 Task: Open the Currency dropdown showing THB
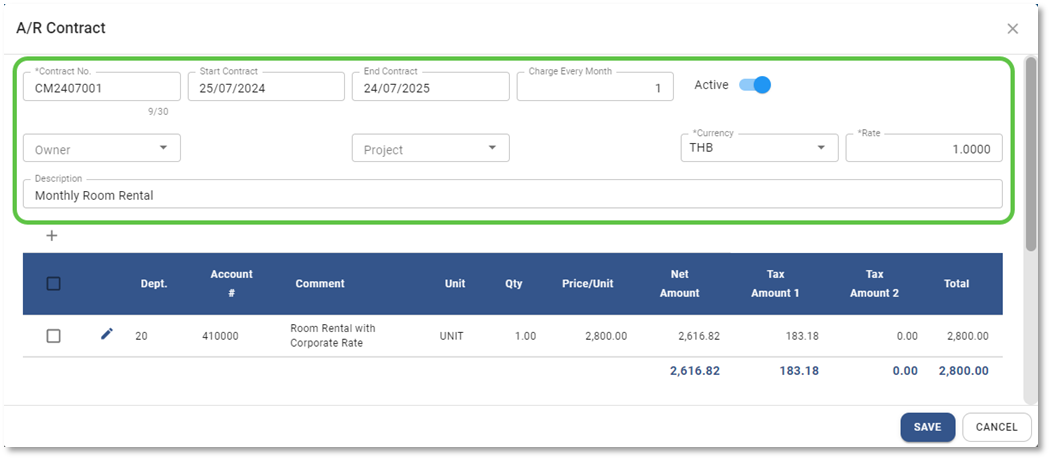point(758,149)
